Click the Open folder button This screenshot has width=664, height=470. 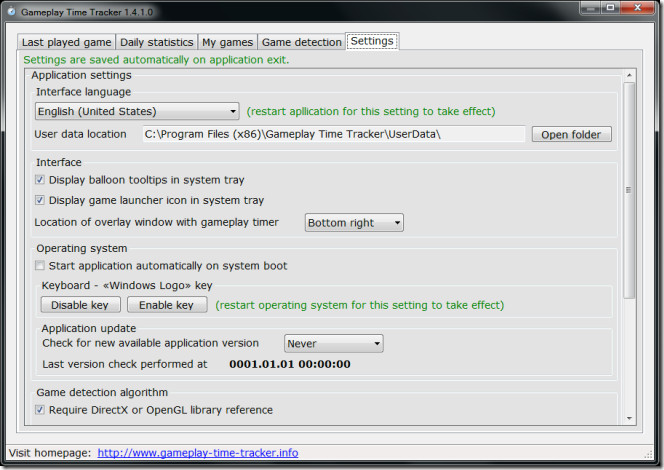(x=571, y=135)
